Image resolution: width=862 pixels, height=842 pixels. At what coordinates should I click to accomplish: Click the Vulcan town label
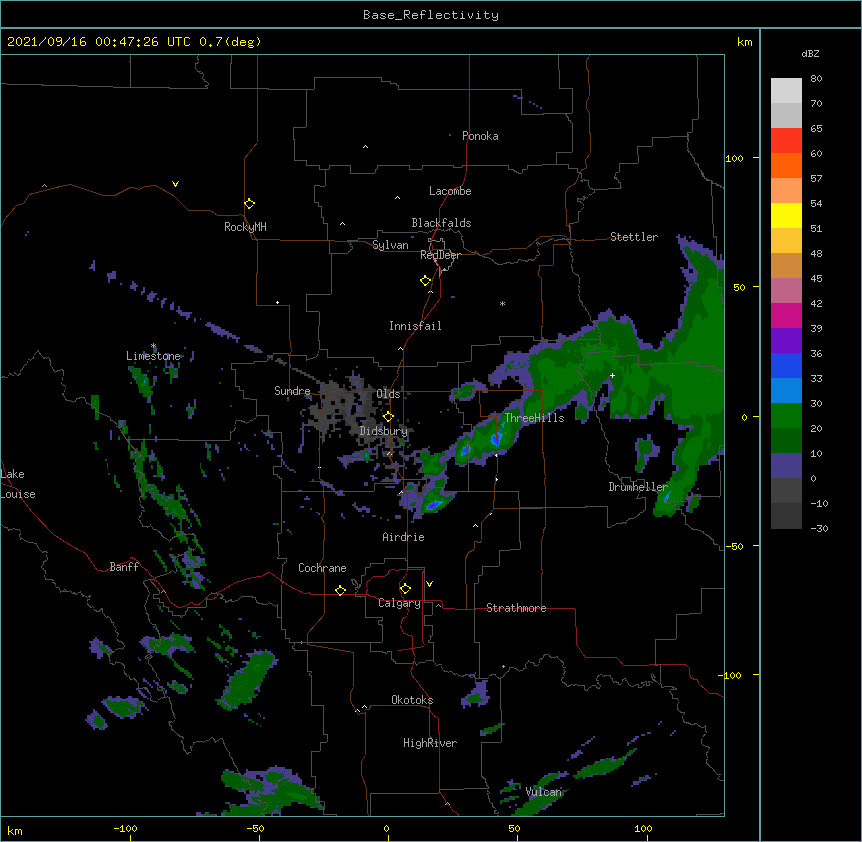(x=544, y=792)
